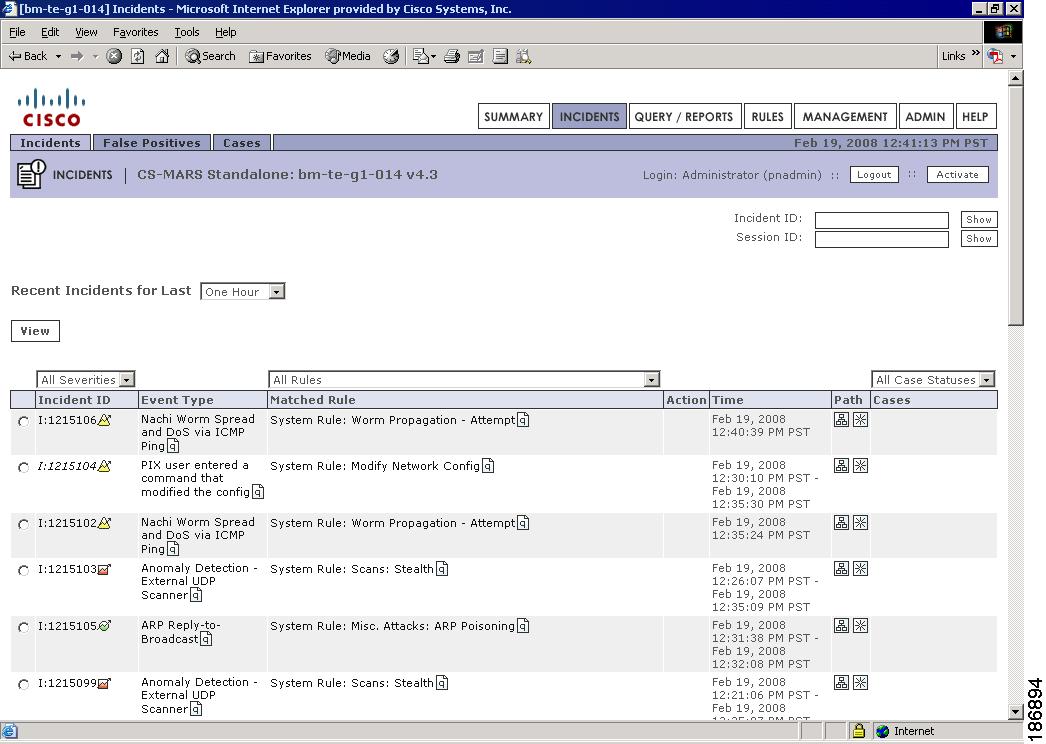Switch to the False Positives tab
1046x744 pixels.
pos(151,142)
